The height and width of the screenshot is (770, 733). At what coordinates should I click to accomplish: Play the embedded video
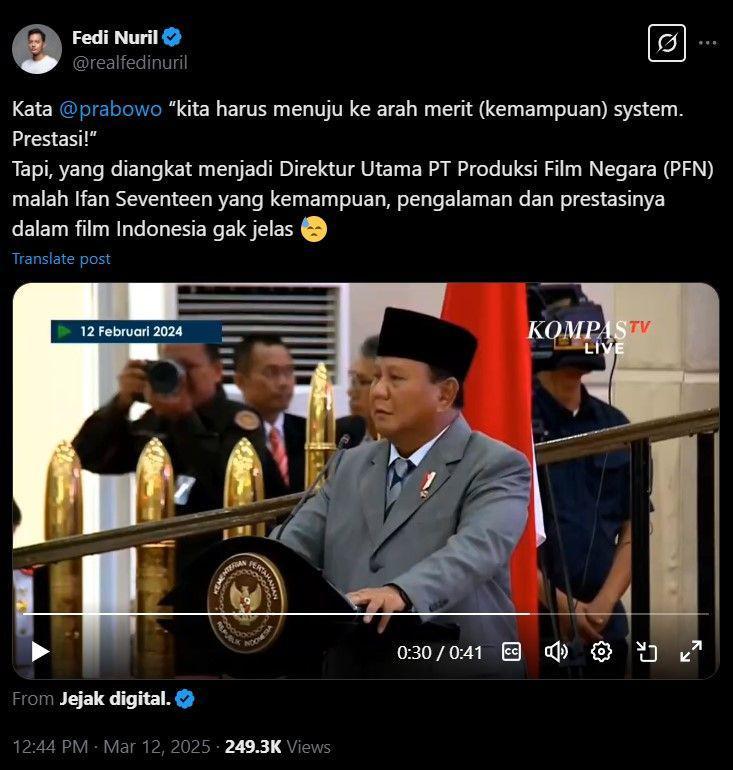(40, 652)
